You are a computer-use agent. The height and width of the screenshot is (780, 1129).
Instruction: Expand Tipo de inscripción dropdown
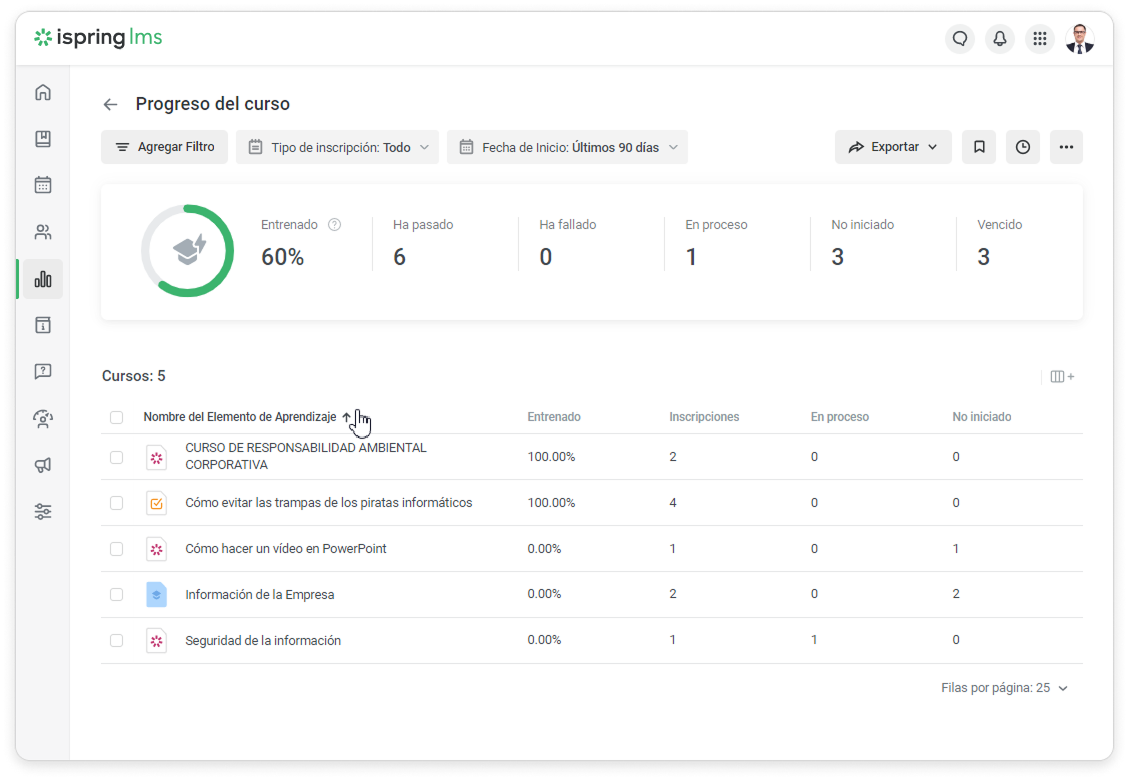click(x=338, y=147)
